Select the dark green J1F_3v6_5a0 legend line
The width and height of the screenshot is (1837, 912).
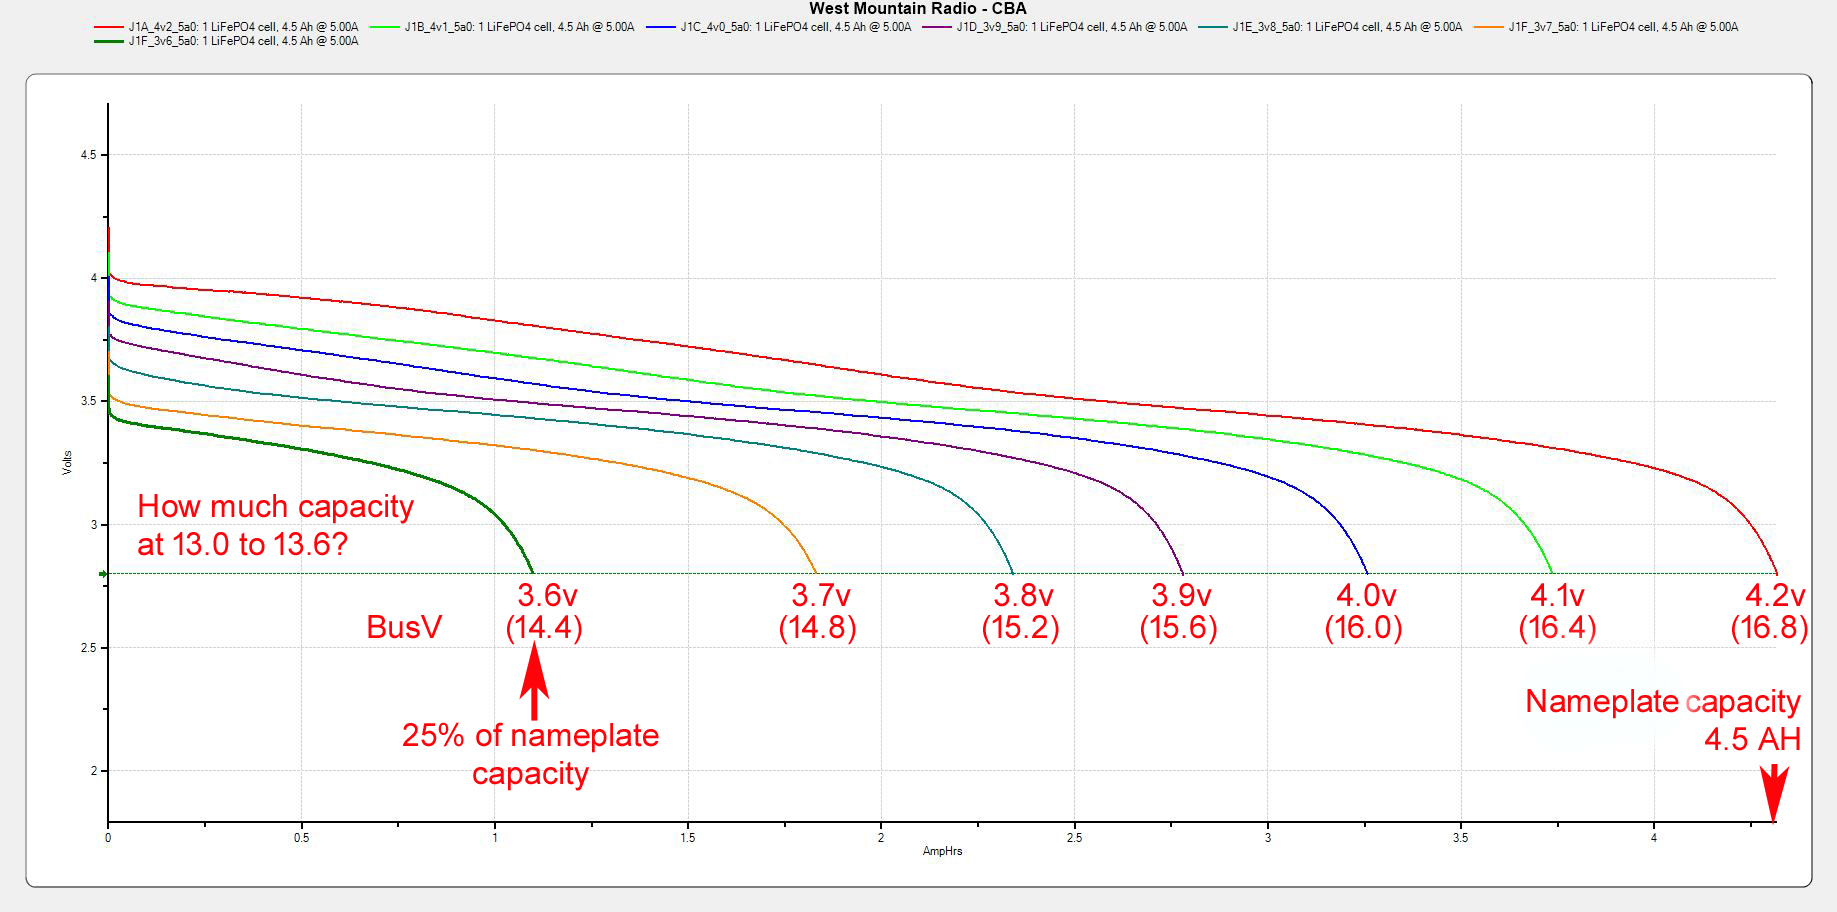point(109,41)
